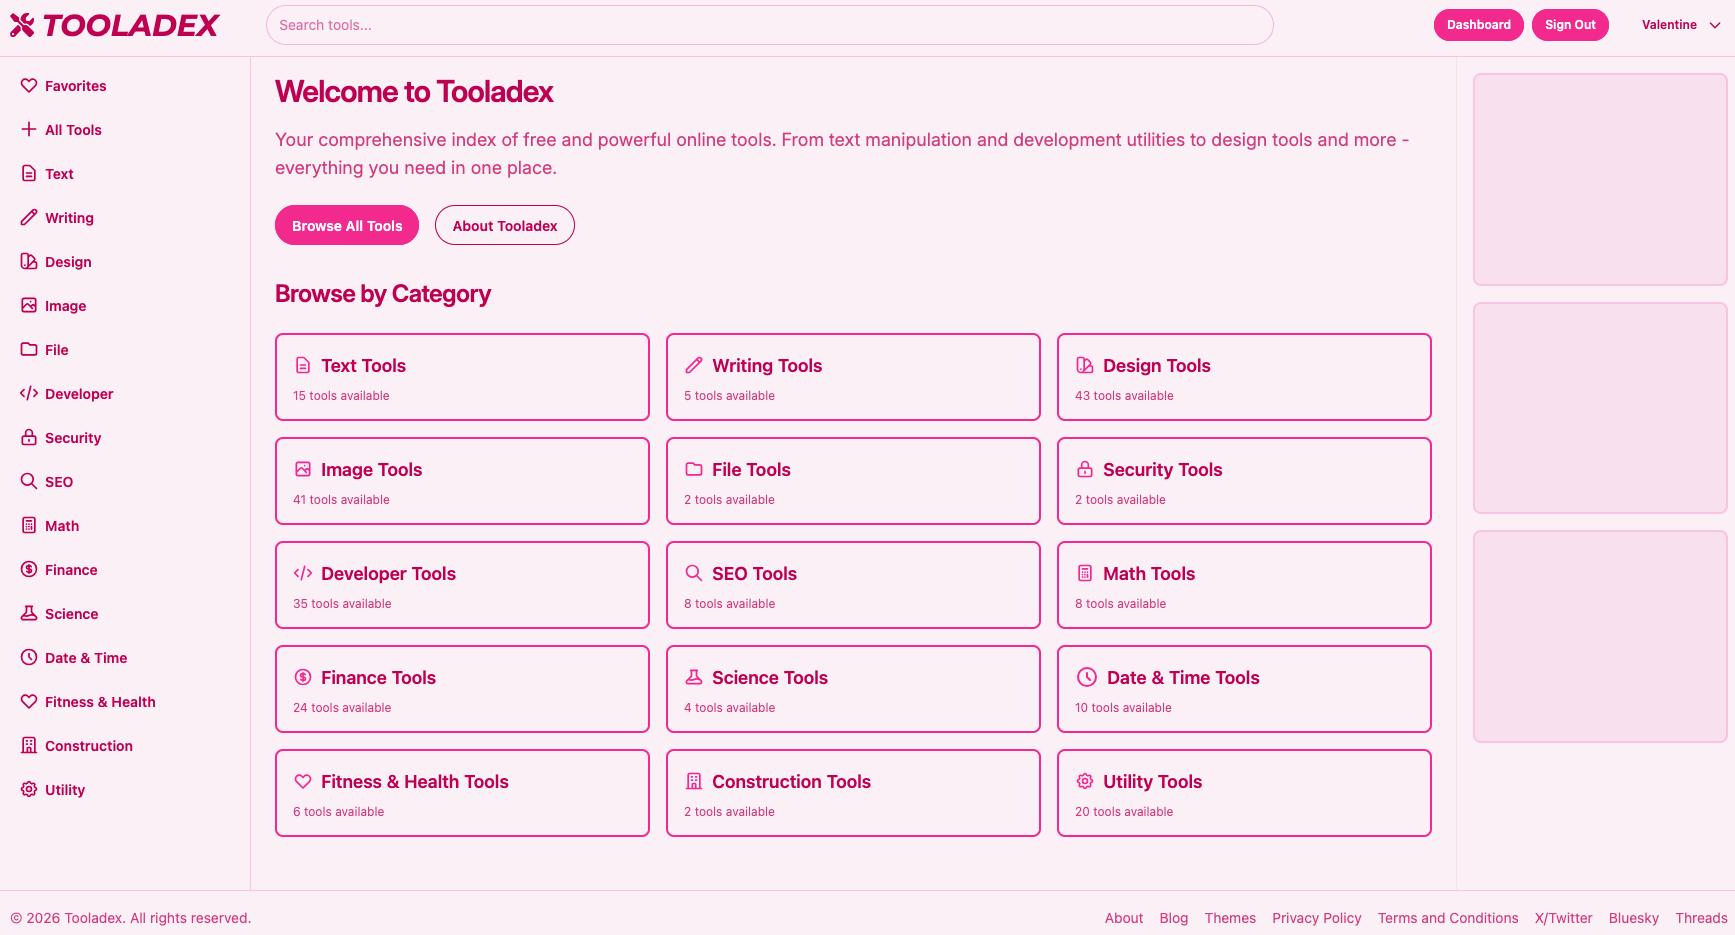Screen dimensions: 1735x935
Task: Click the Favorites heart icon in sidebar
Action: [29, 86]
